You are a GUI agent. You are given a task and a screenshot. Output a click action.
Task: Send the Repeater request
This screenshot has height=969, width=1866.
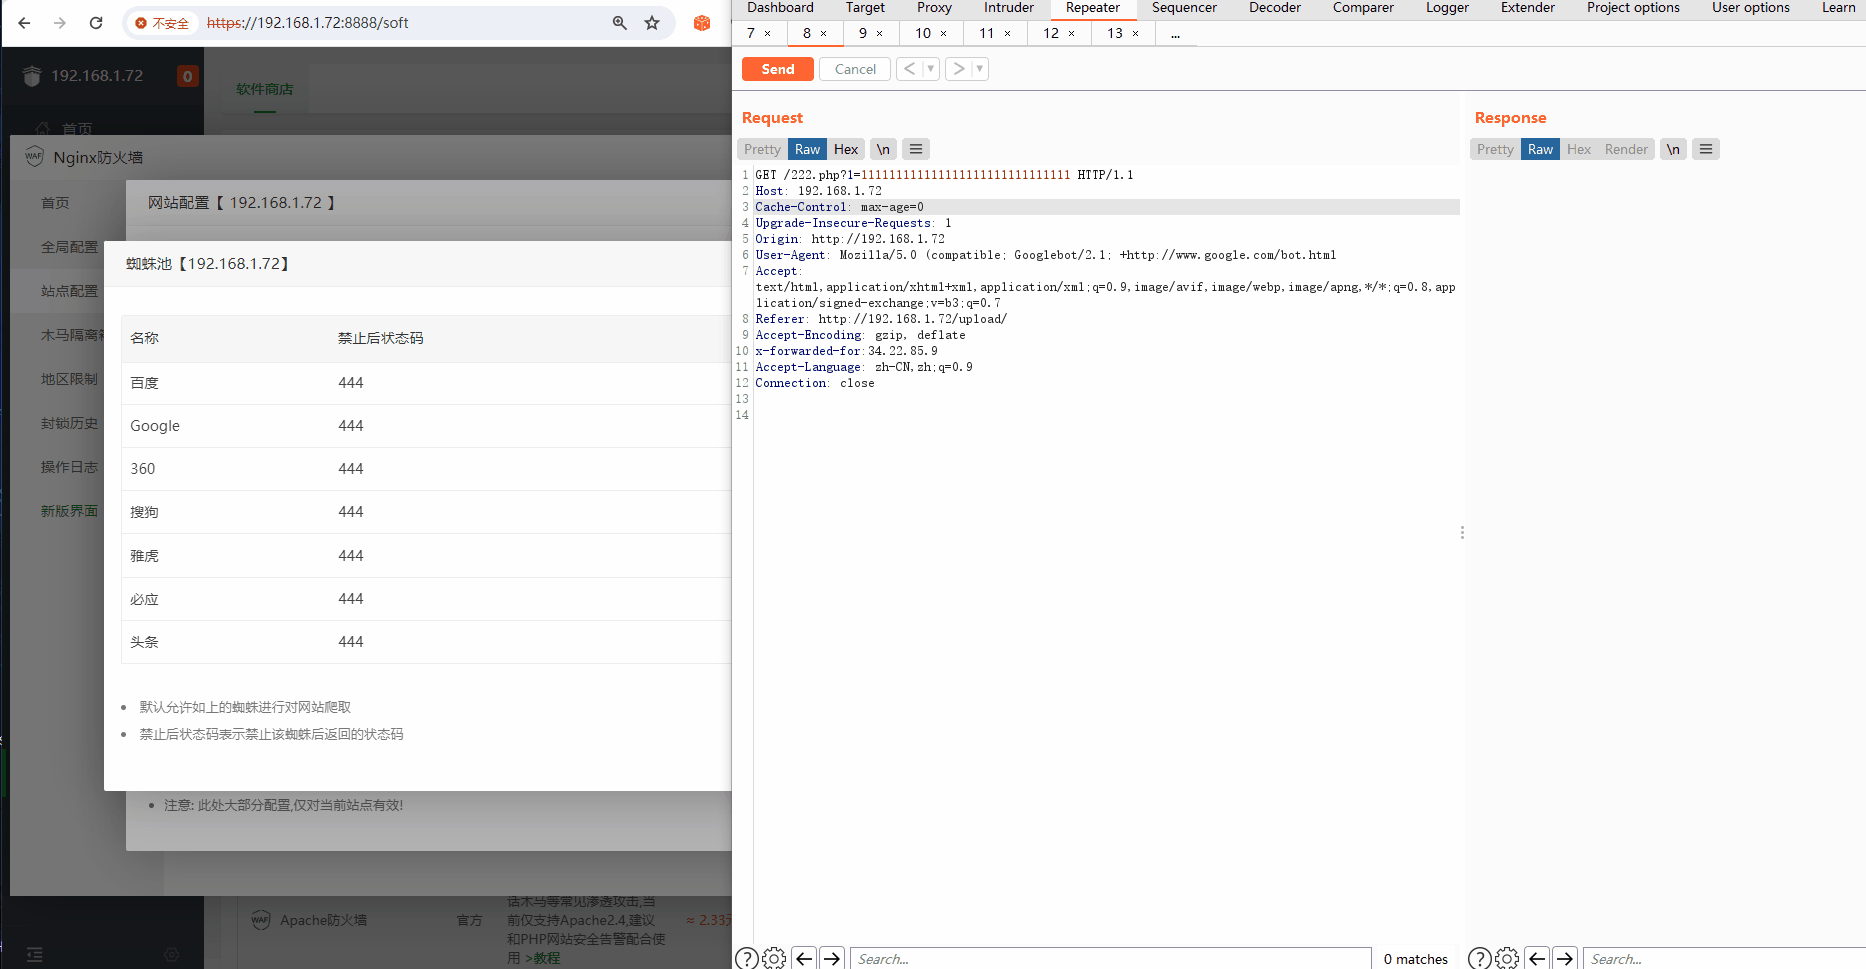tap(777, 69)
